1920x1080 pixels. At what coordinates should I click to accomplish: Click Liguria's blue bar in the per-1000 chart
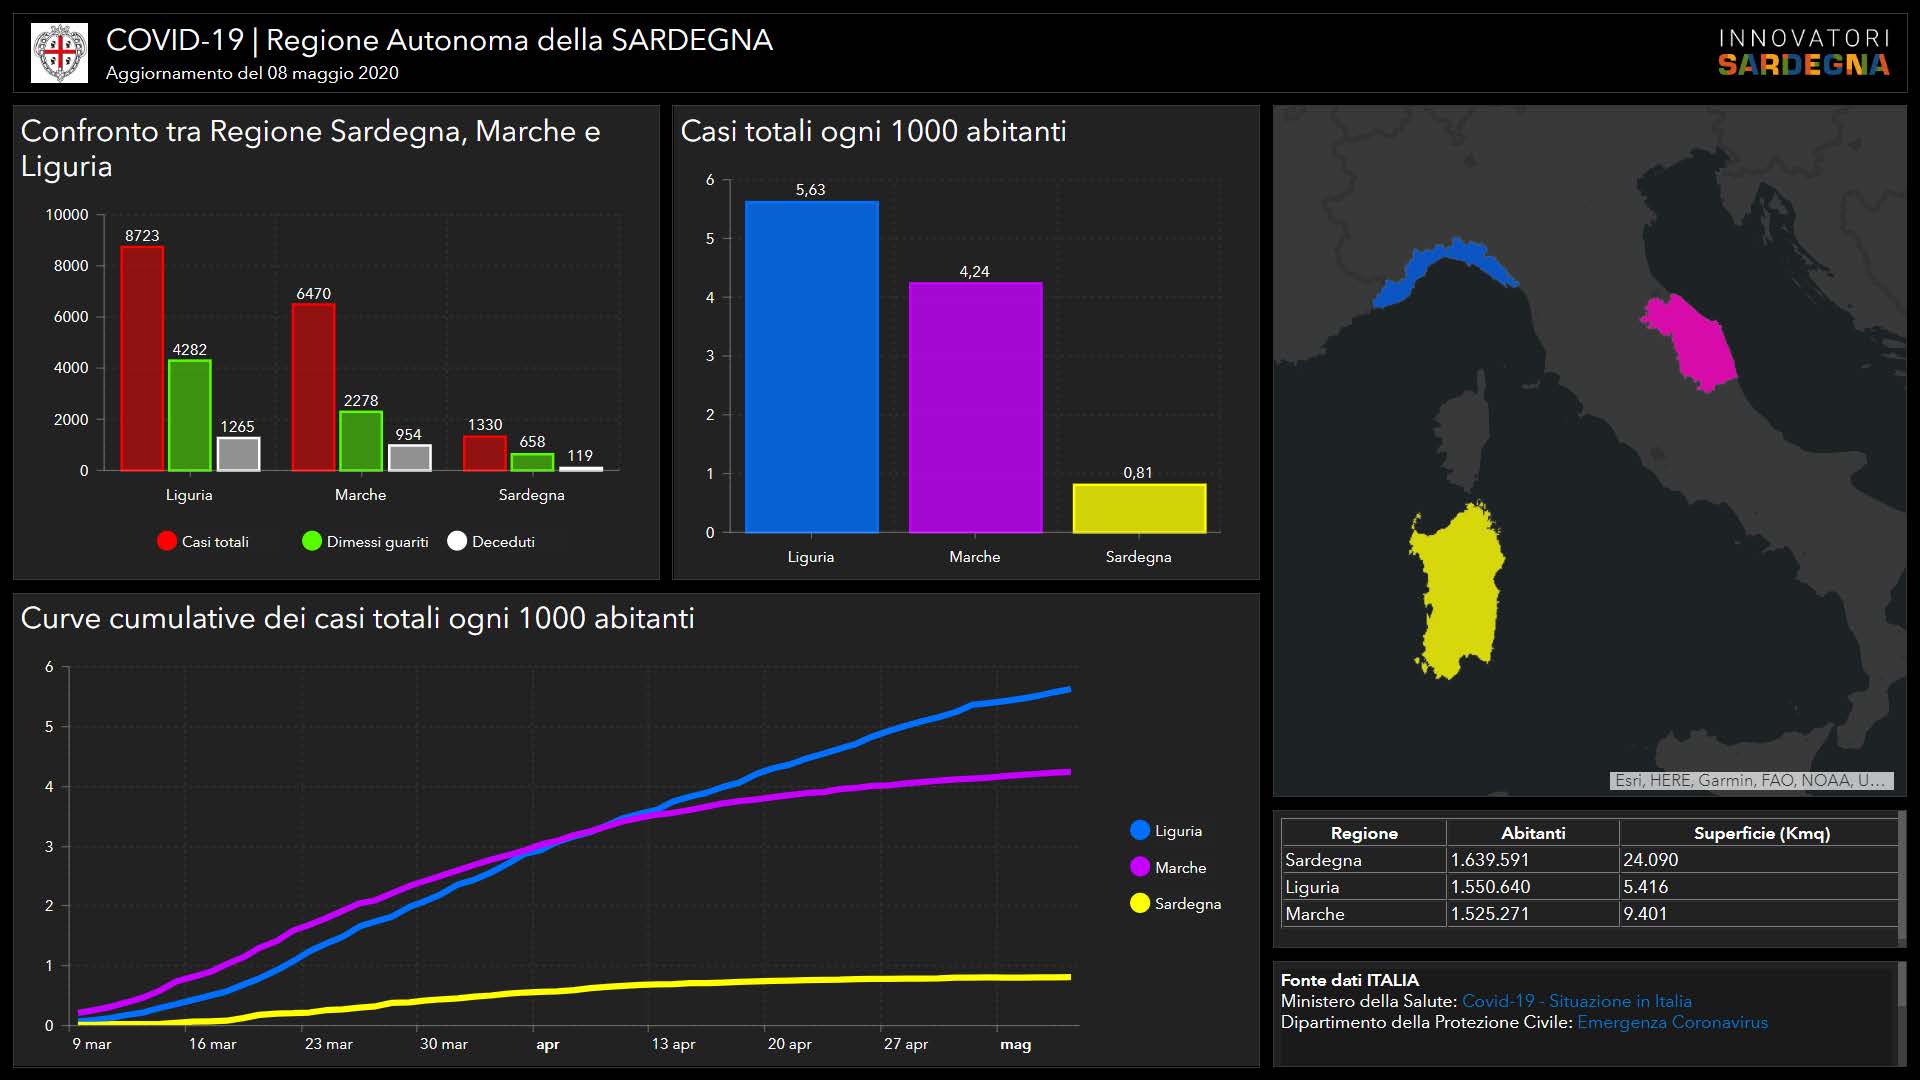pyautogui.click(x=811, y=367)
